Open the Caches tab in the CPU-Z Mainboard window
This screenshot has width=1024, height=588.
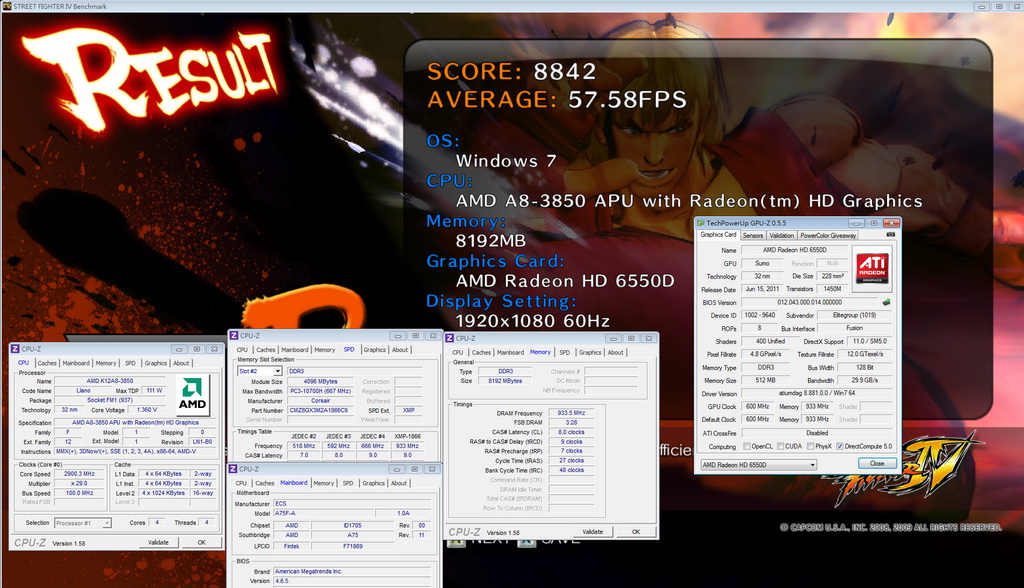(264, 483)
